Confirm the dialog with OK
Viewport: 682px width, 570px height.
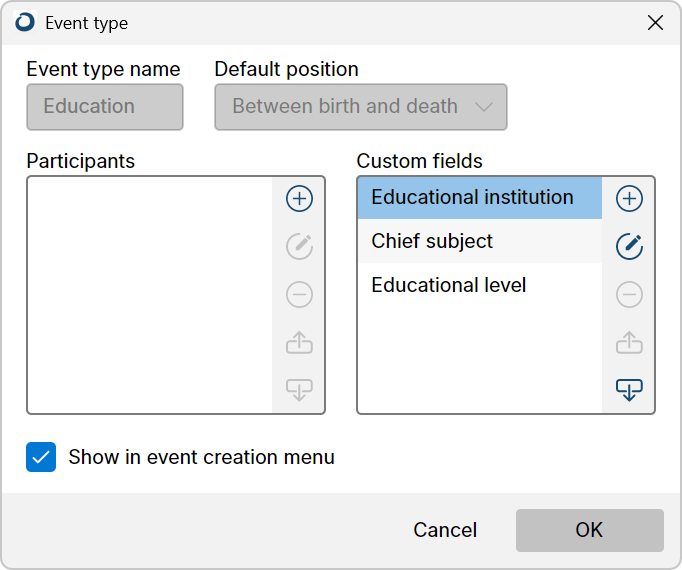coord(590,530)
